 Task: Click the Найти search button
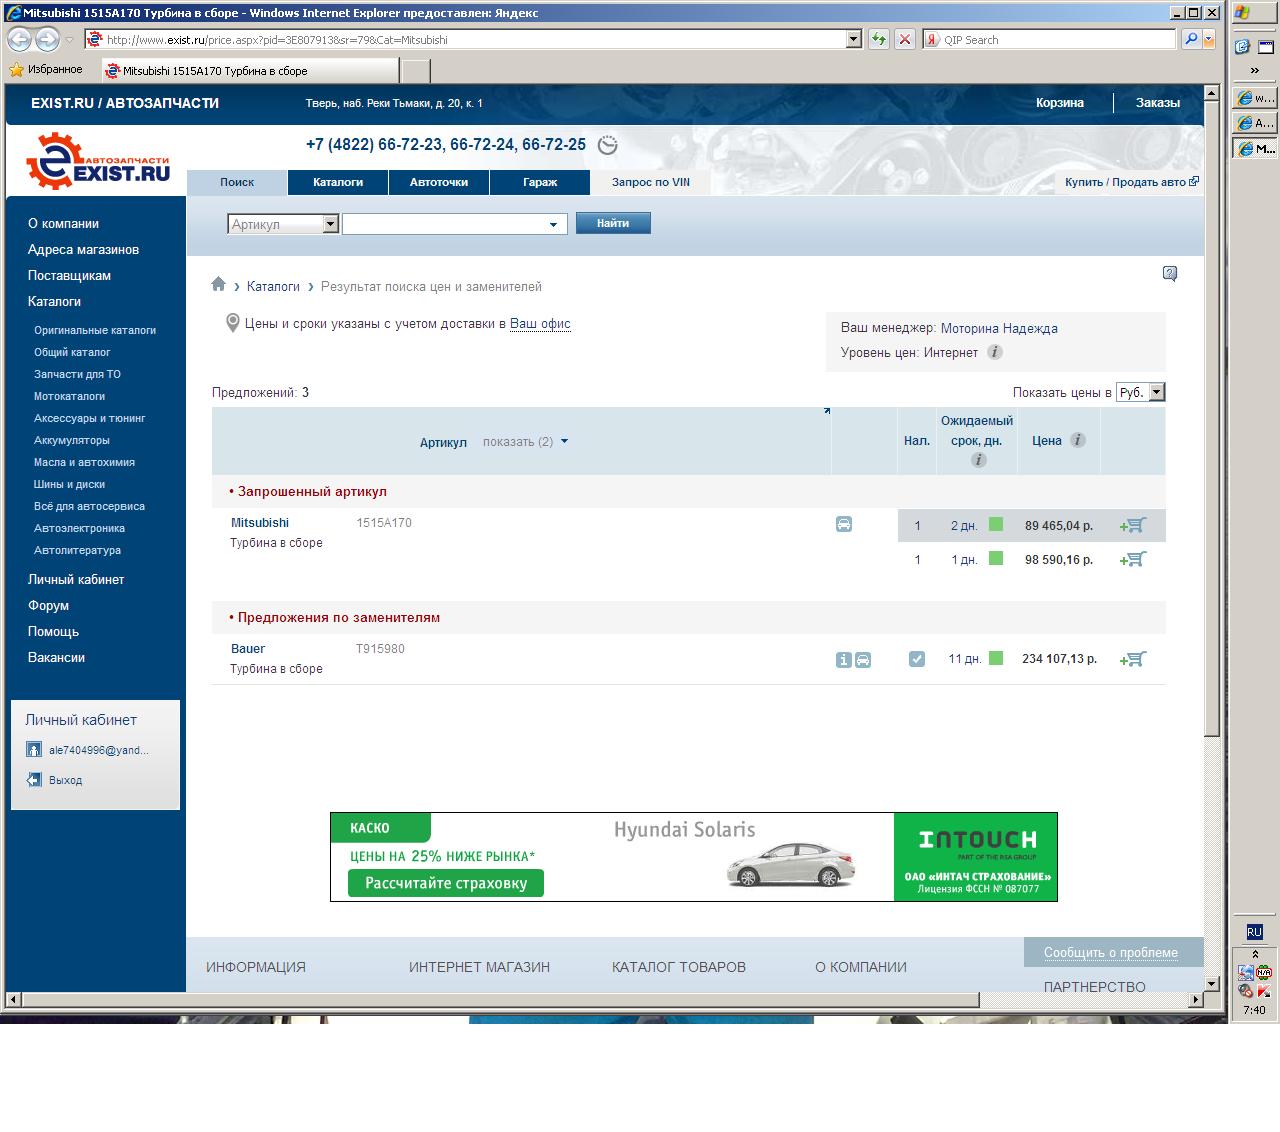click(613, 223)
